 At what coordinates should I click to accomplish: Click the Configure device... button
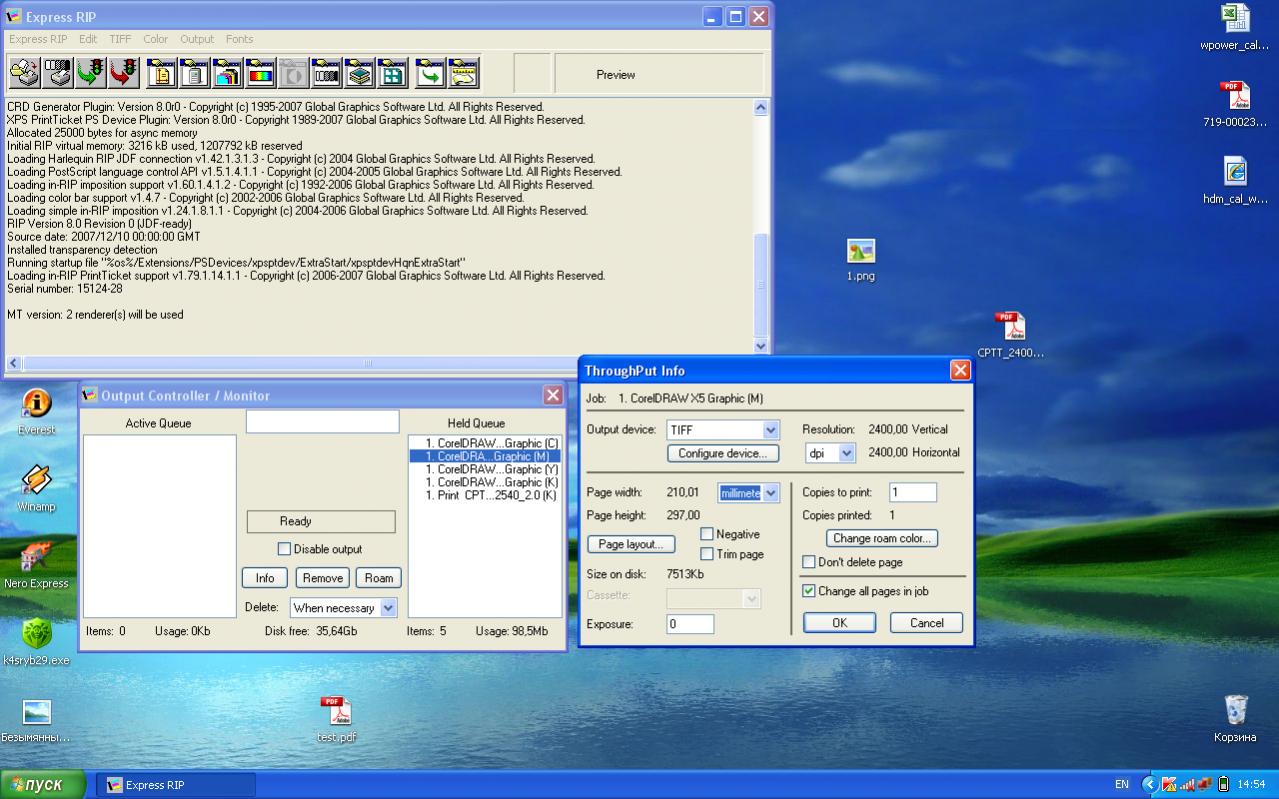(723, 453)
